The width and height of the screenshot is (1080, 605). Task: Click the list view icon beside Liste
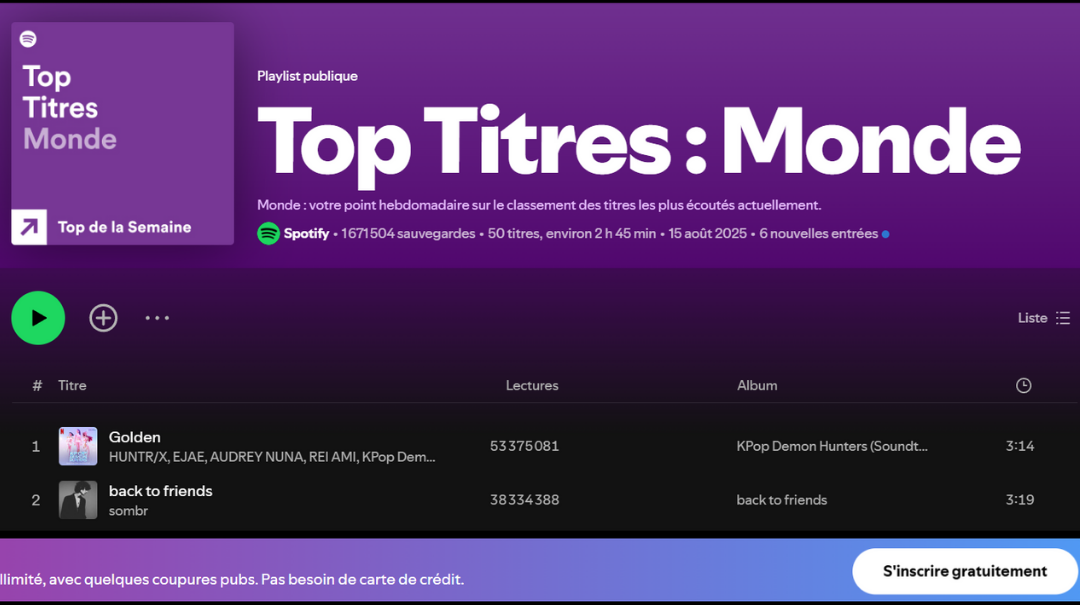1063,318
